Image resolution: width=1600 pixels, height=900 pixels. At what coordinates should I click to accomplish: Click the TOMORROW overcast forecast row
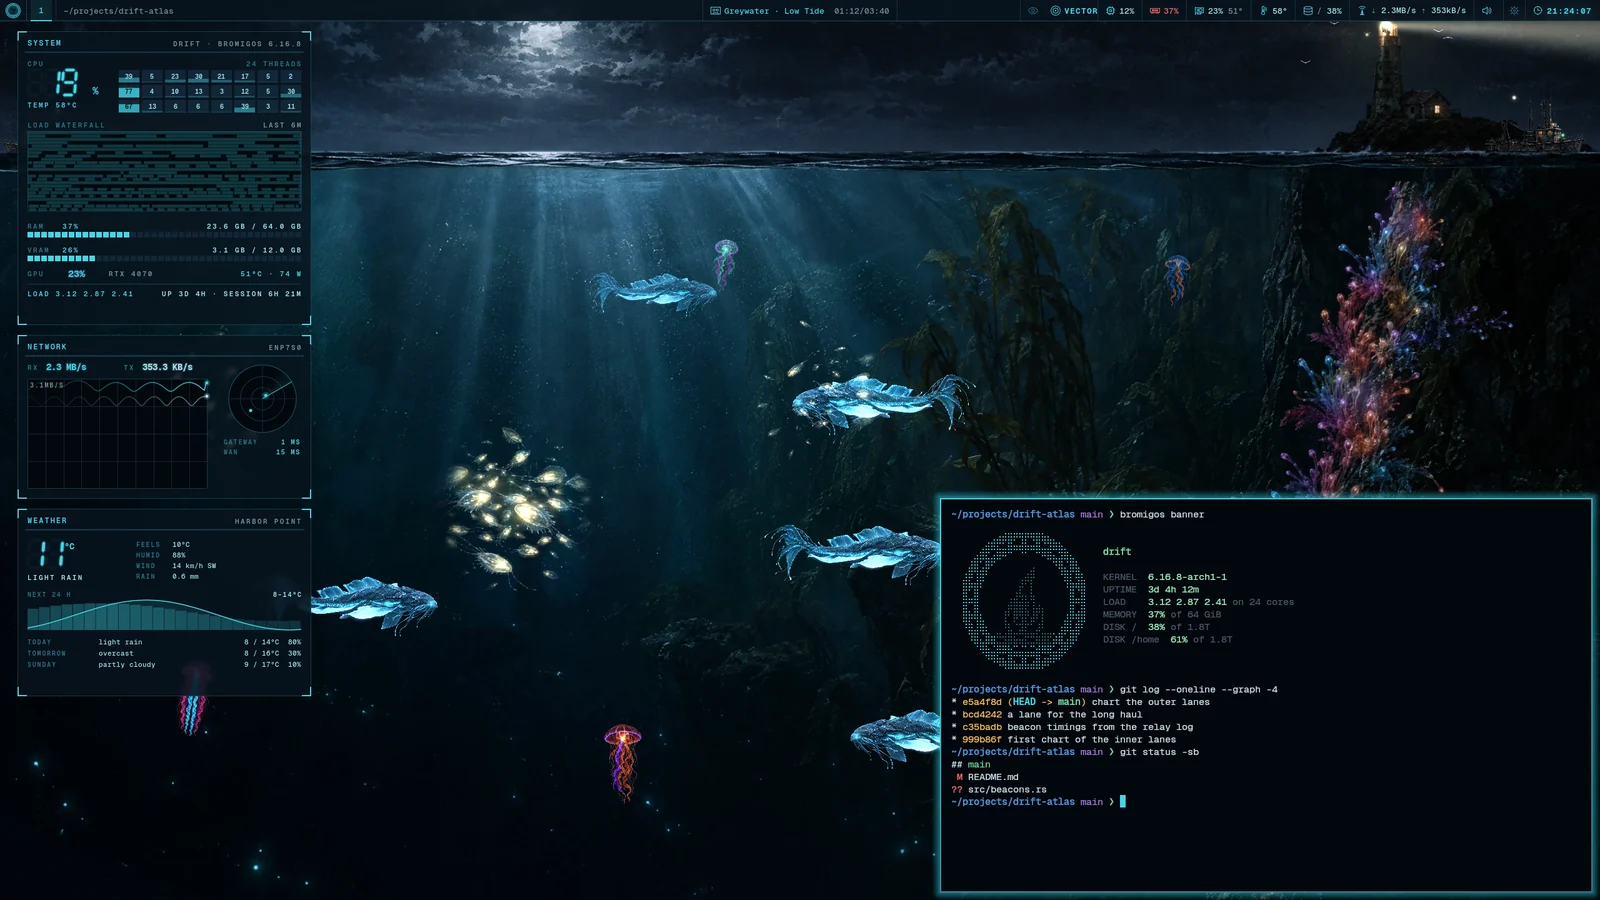164,653
